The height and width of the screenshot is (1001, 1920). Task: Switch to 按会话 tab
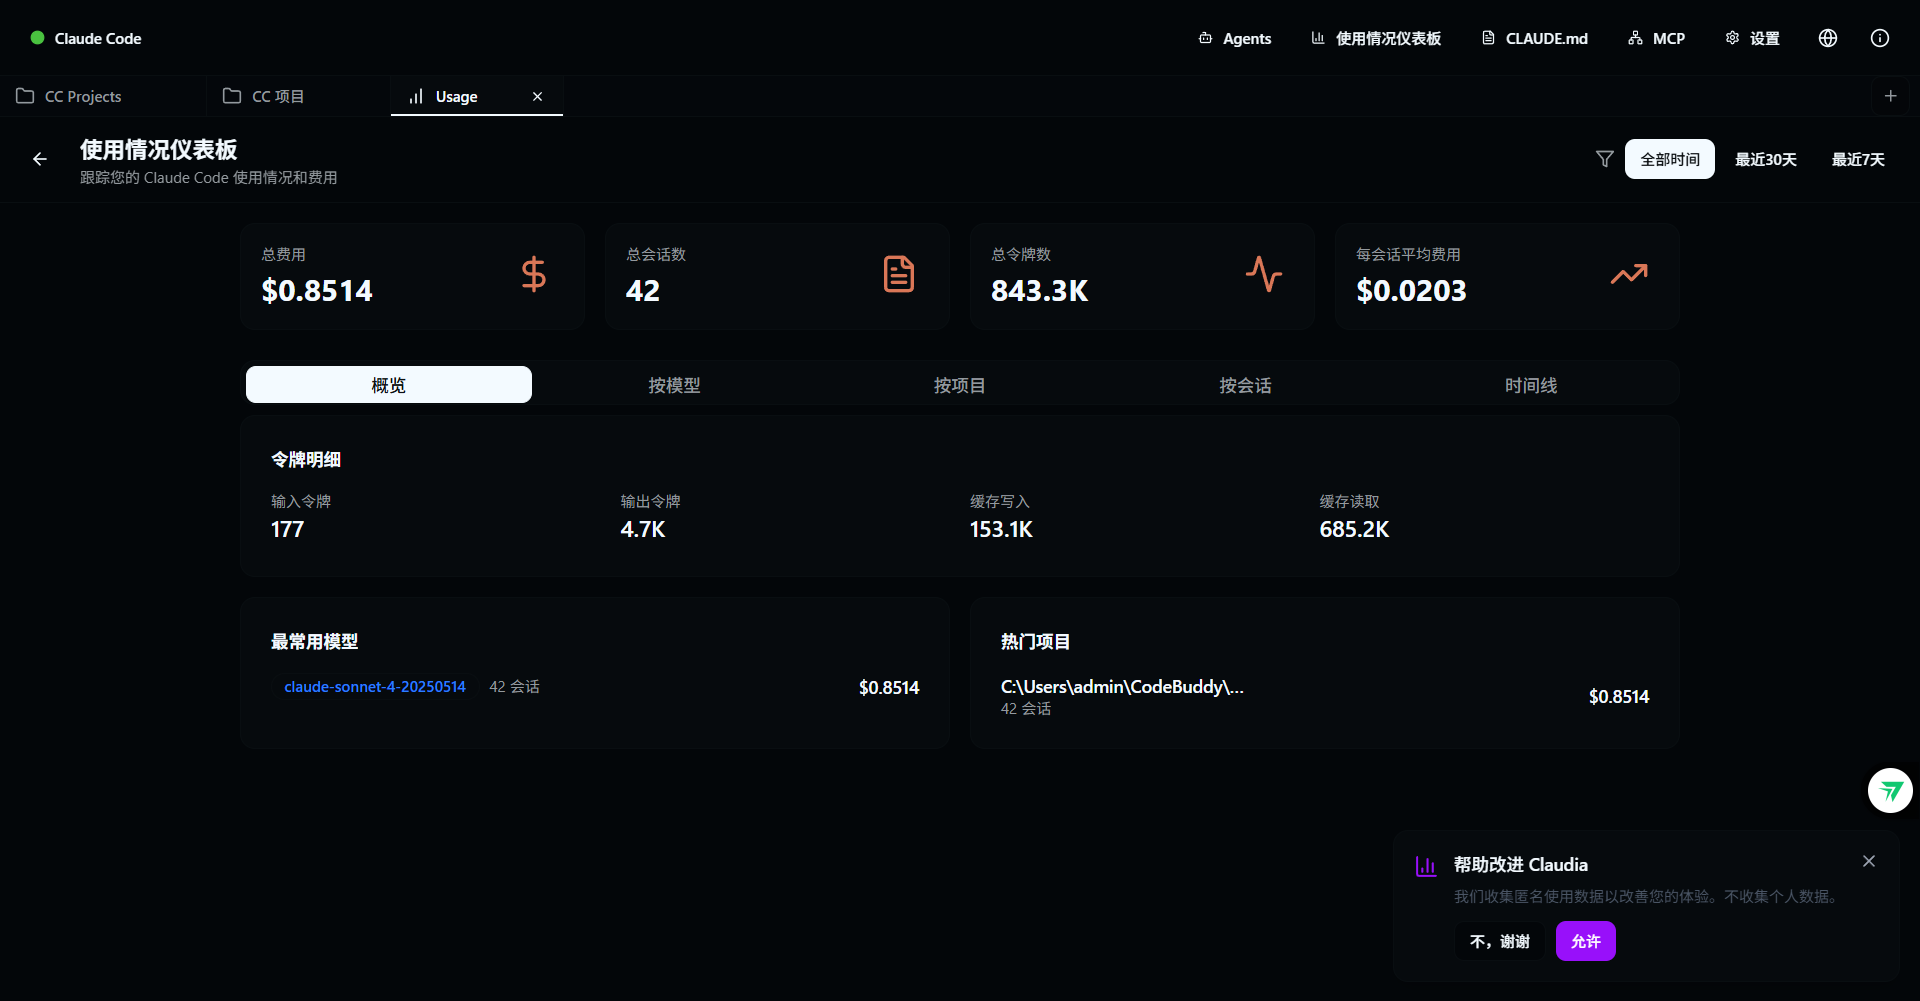pos(1245,385)
